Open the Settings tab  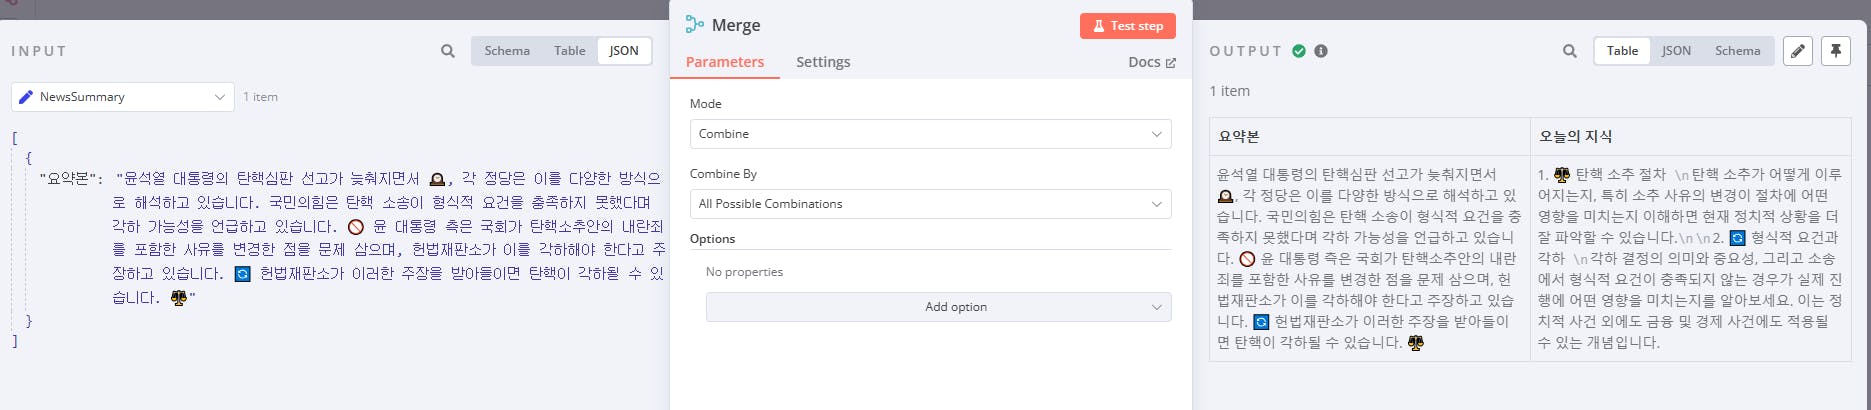click(823, 62)
